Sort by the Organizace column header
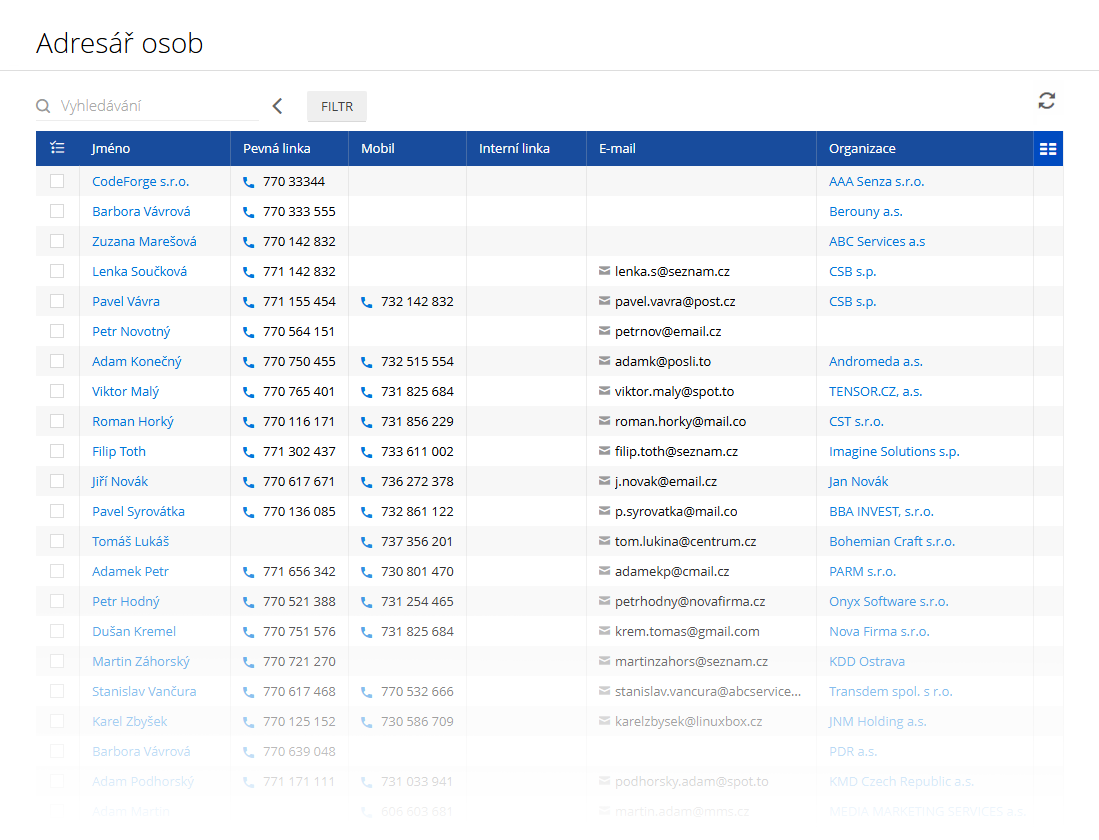Image resolution: width=1099 pixels, height=840 pixels. coord(862,149)
